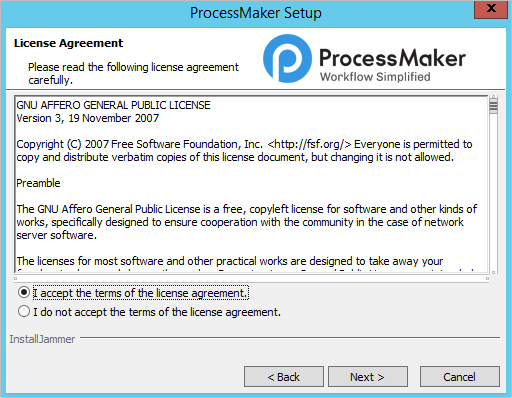Click the InstallJammer label
This screenshot has height=398, width=512.
coord(42,339)
